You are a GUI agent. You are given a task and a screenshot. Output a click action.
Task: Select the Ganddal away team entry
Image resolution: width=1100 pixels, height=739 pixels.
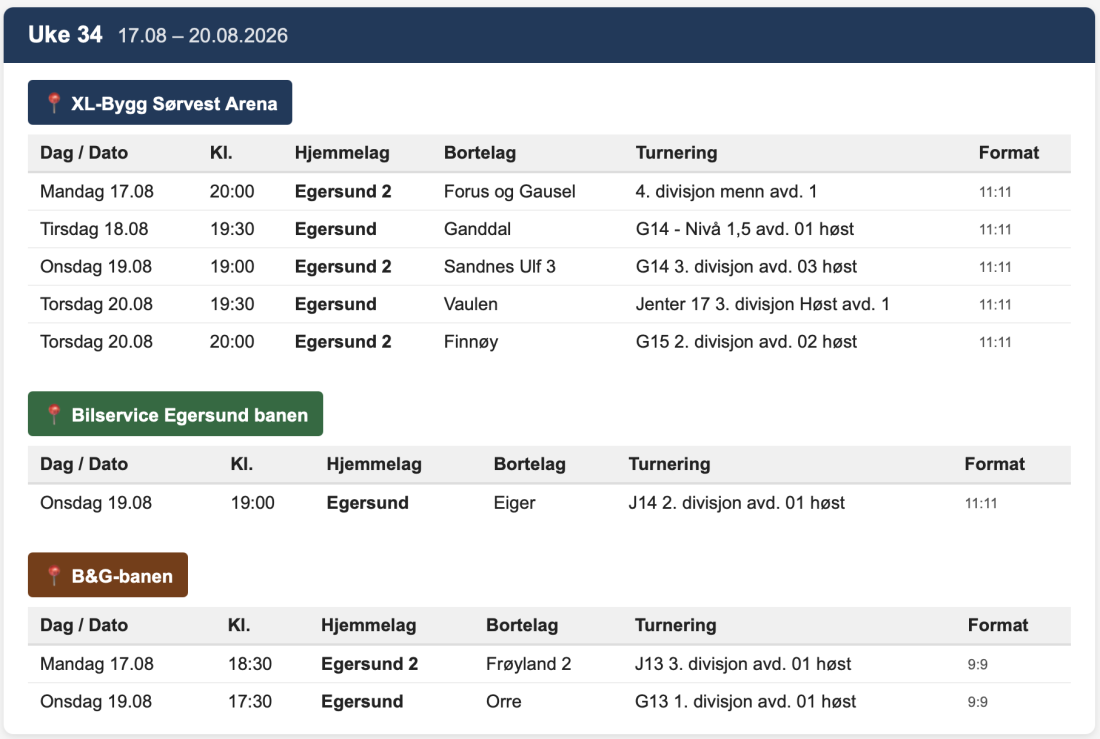(477, 229)
